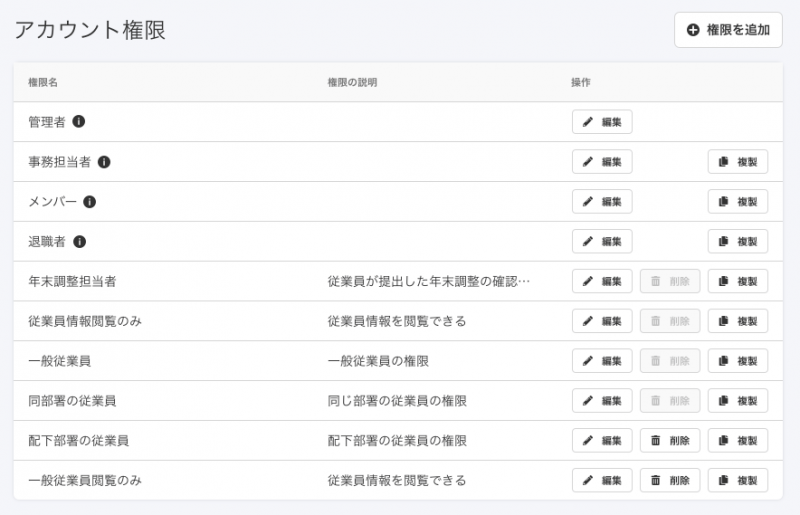
Task: Click the info icon beside 事務担当者
Action: [104, 162]
